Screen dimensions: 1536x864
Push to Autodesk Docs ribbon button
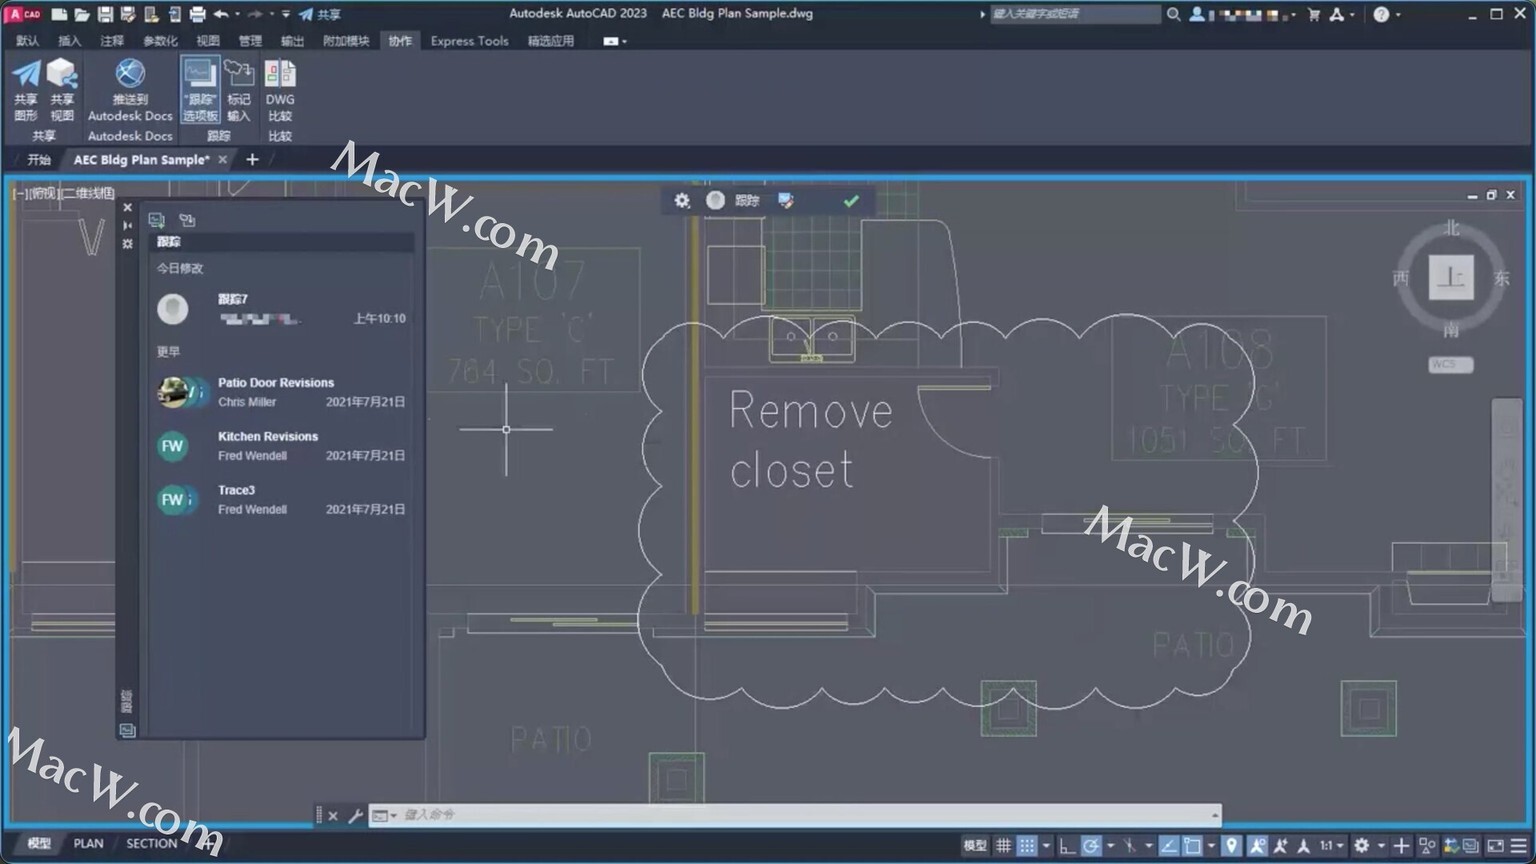click(x=130, y=90)
